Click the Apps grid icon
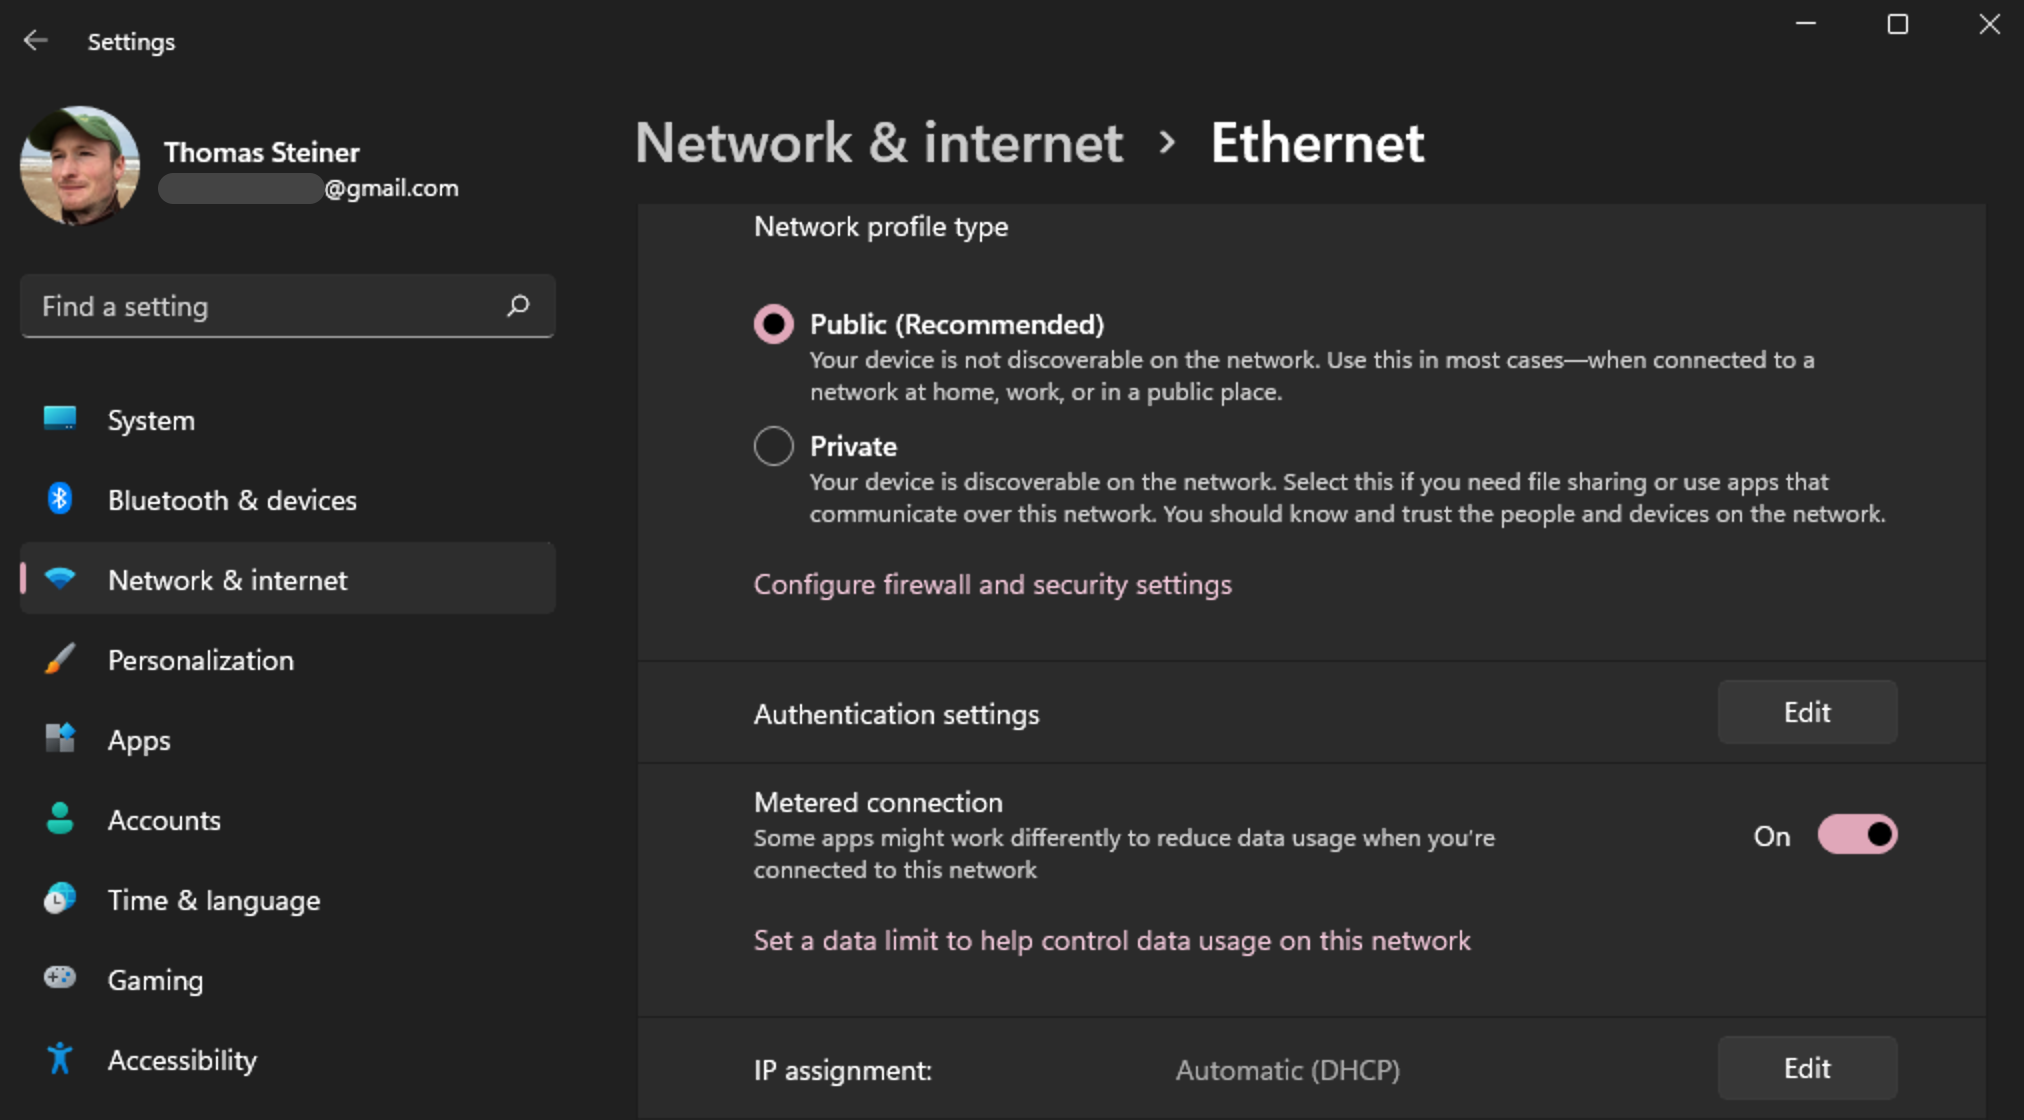Image resolution: width=2024 pixels, height=1120 pixels. 60,739
